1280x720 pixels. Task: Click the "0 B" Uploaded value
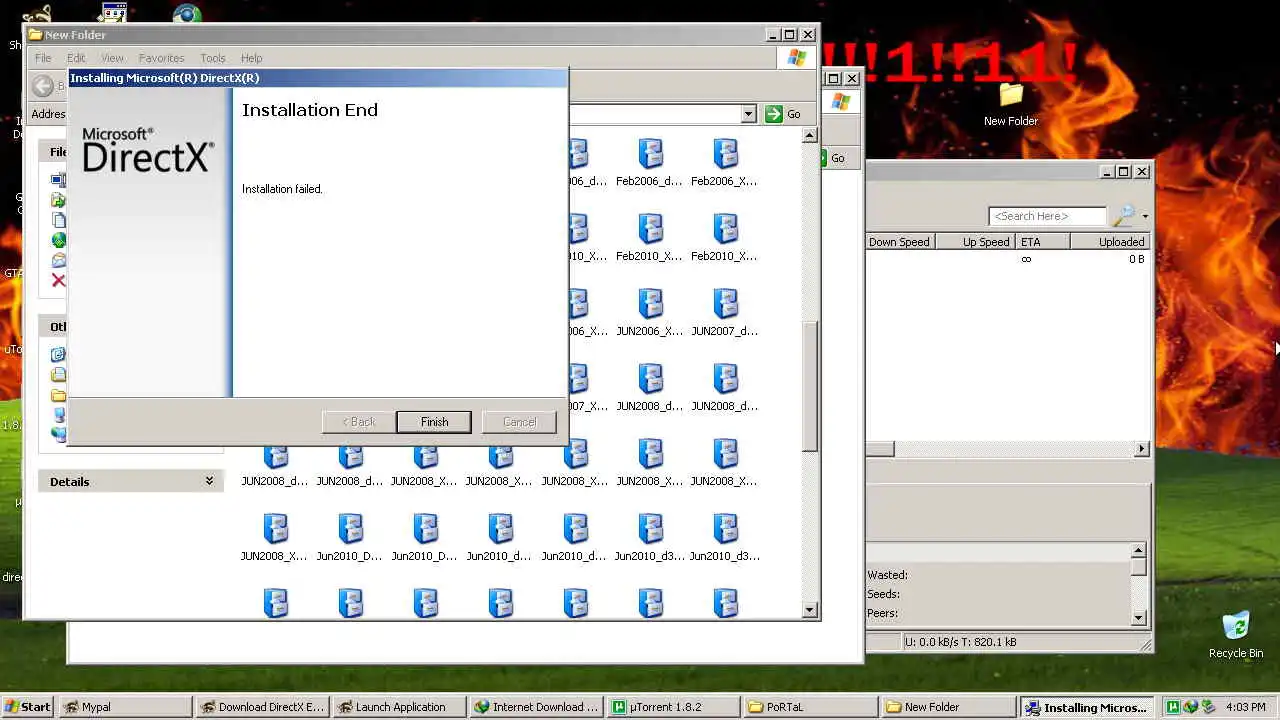1136,259
